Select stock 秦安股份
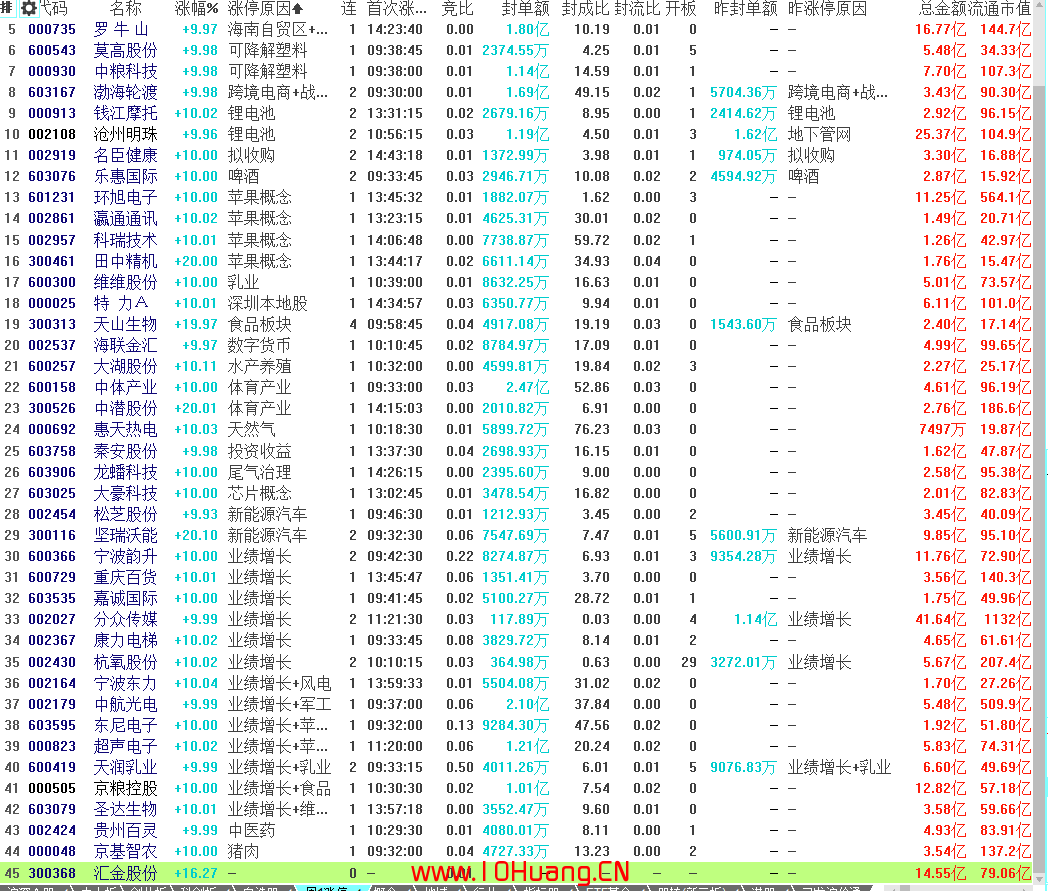 (x=126, y=451)
